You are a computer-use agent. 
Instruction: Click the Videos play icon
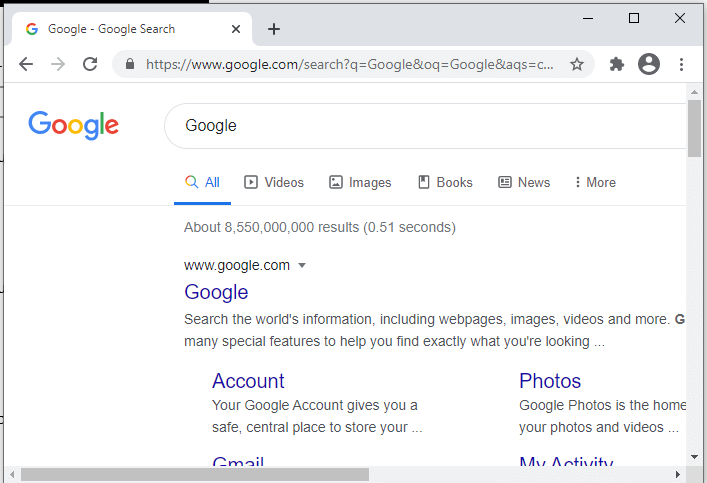(x=251, y=182)
